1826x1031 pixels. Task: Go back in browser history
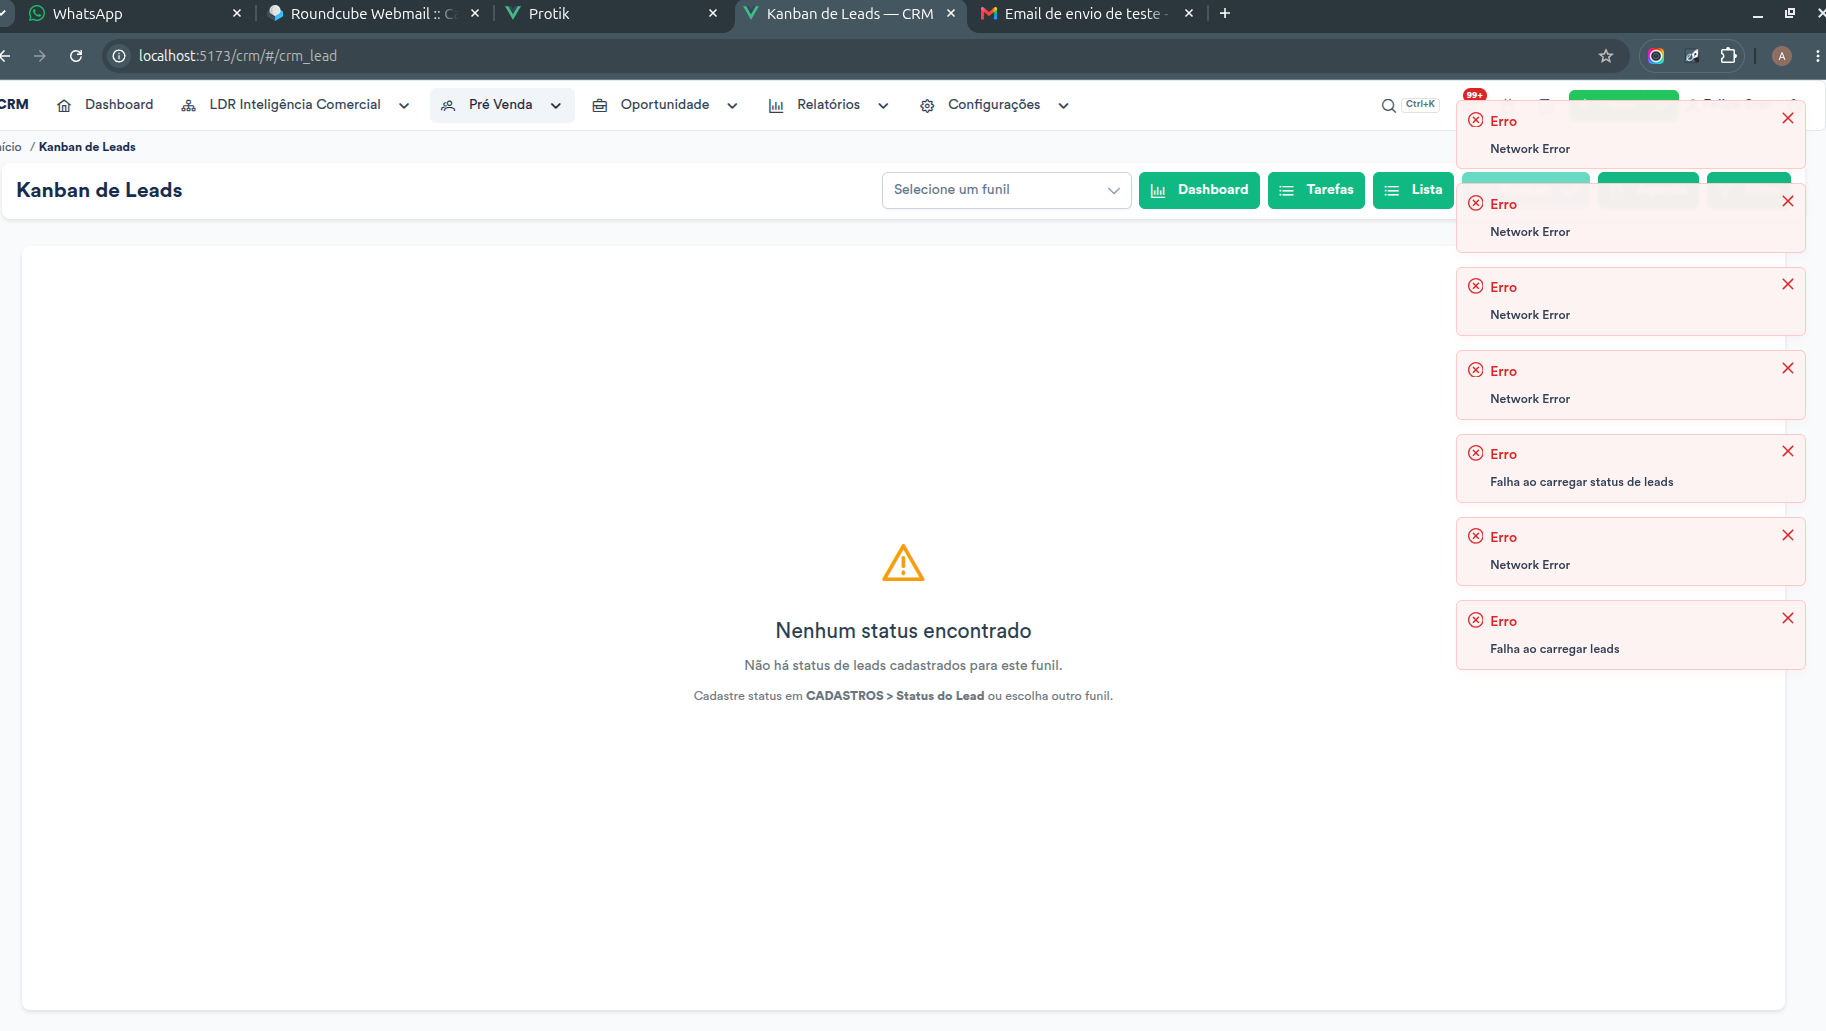tap(5, 56)
